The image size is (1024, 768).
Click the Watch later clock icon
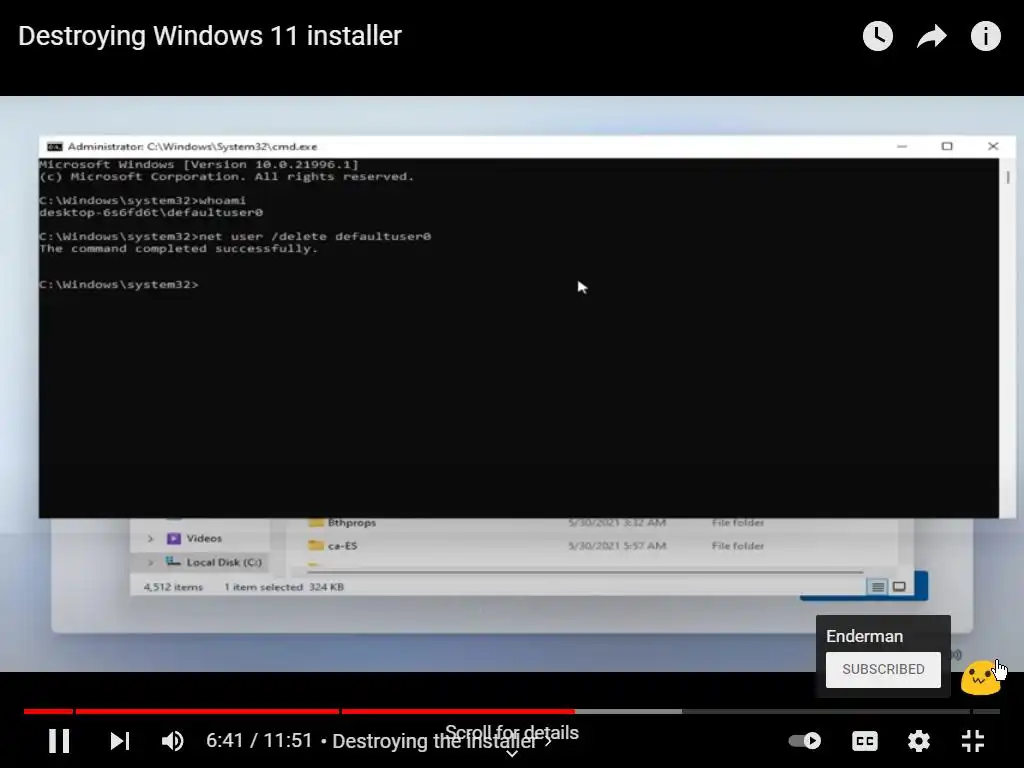point(878,36)
